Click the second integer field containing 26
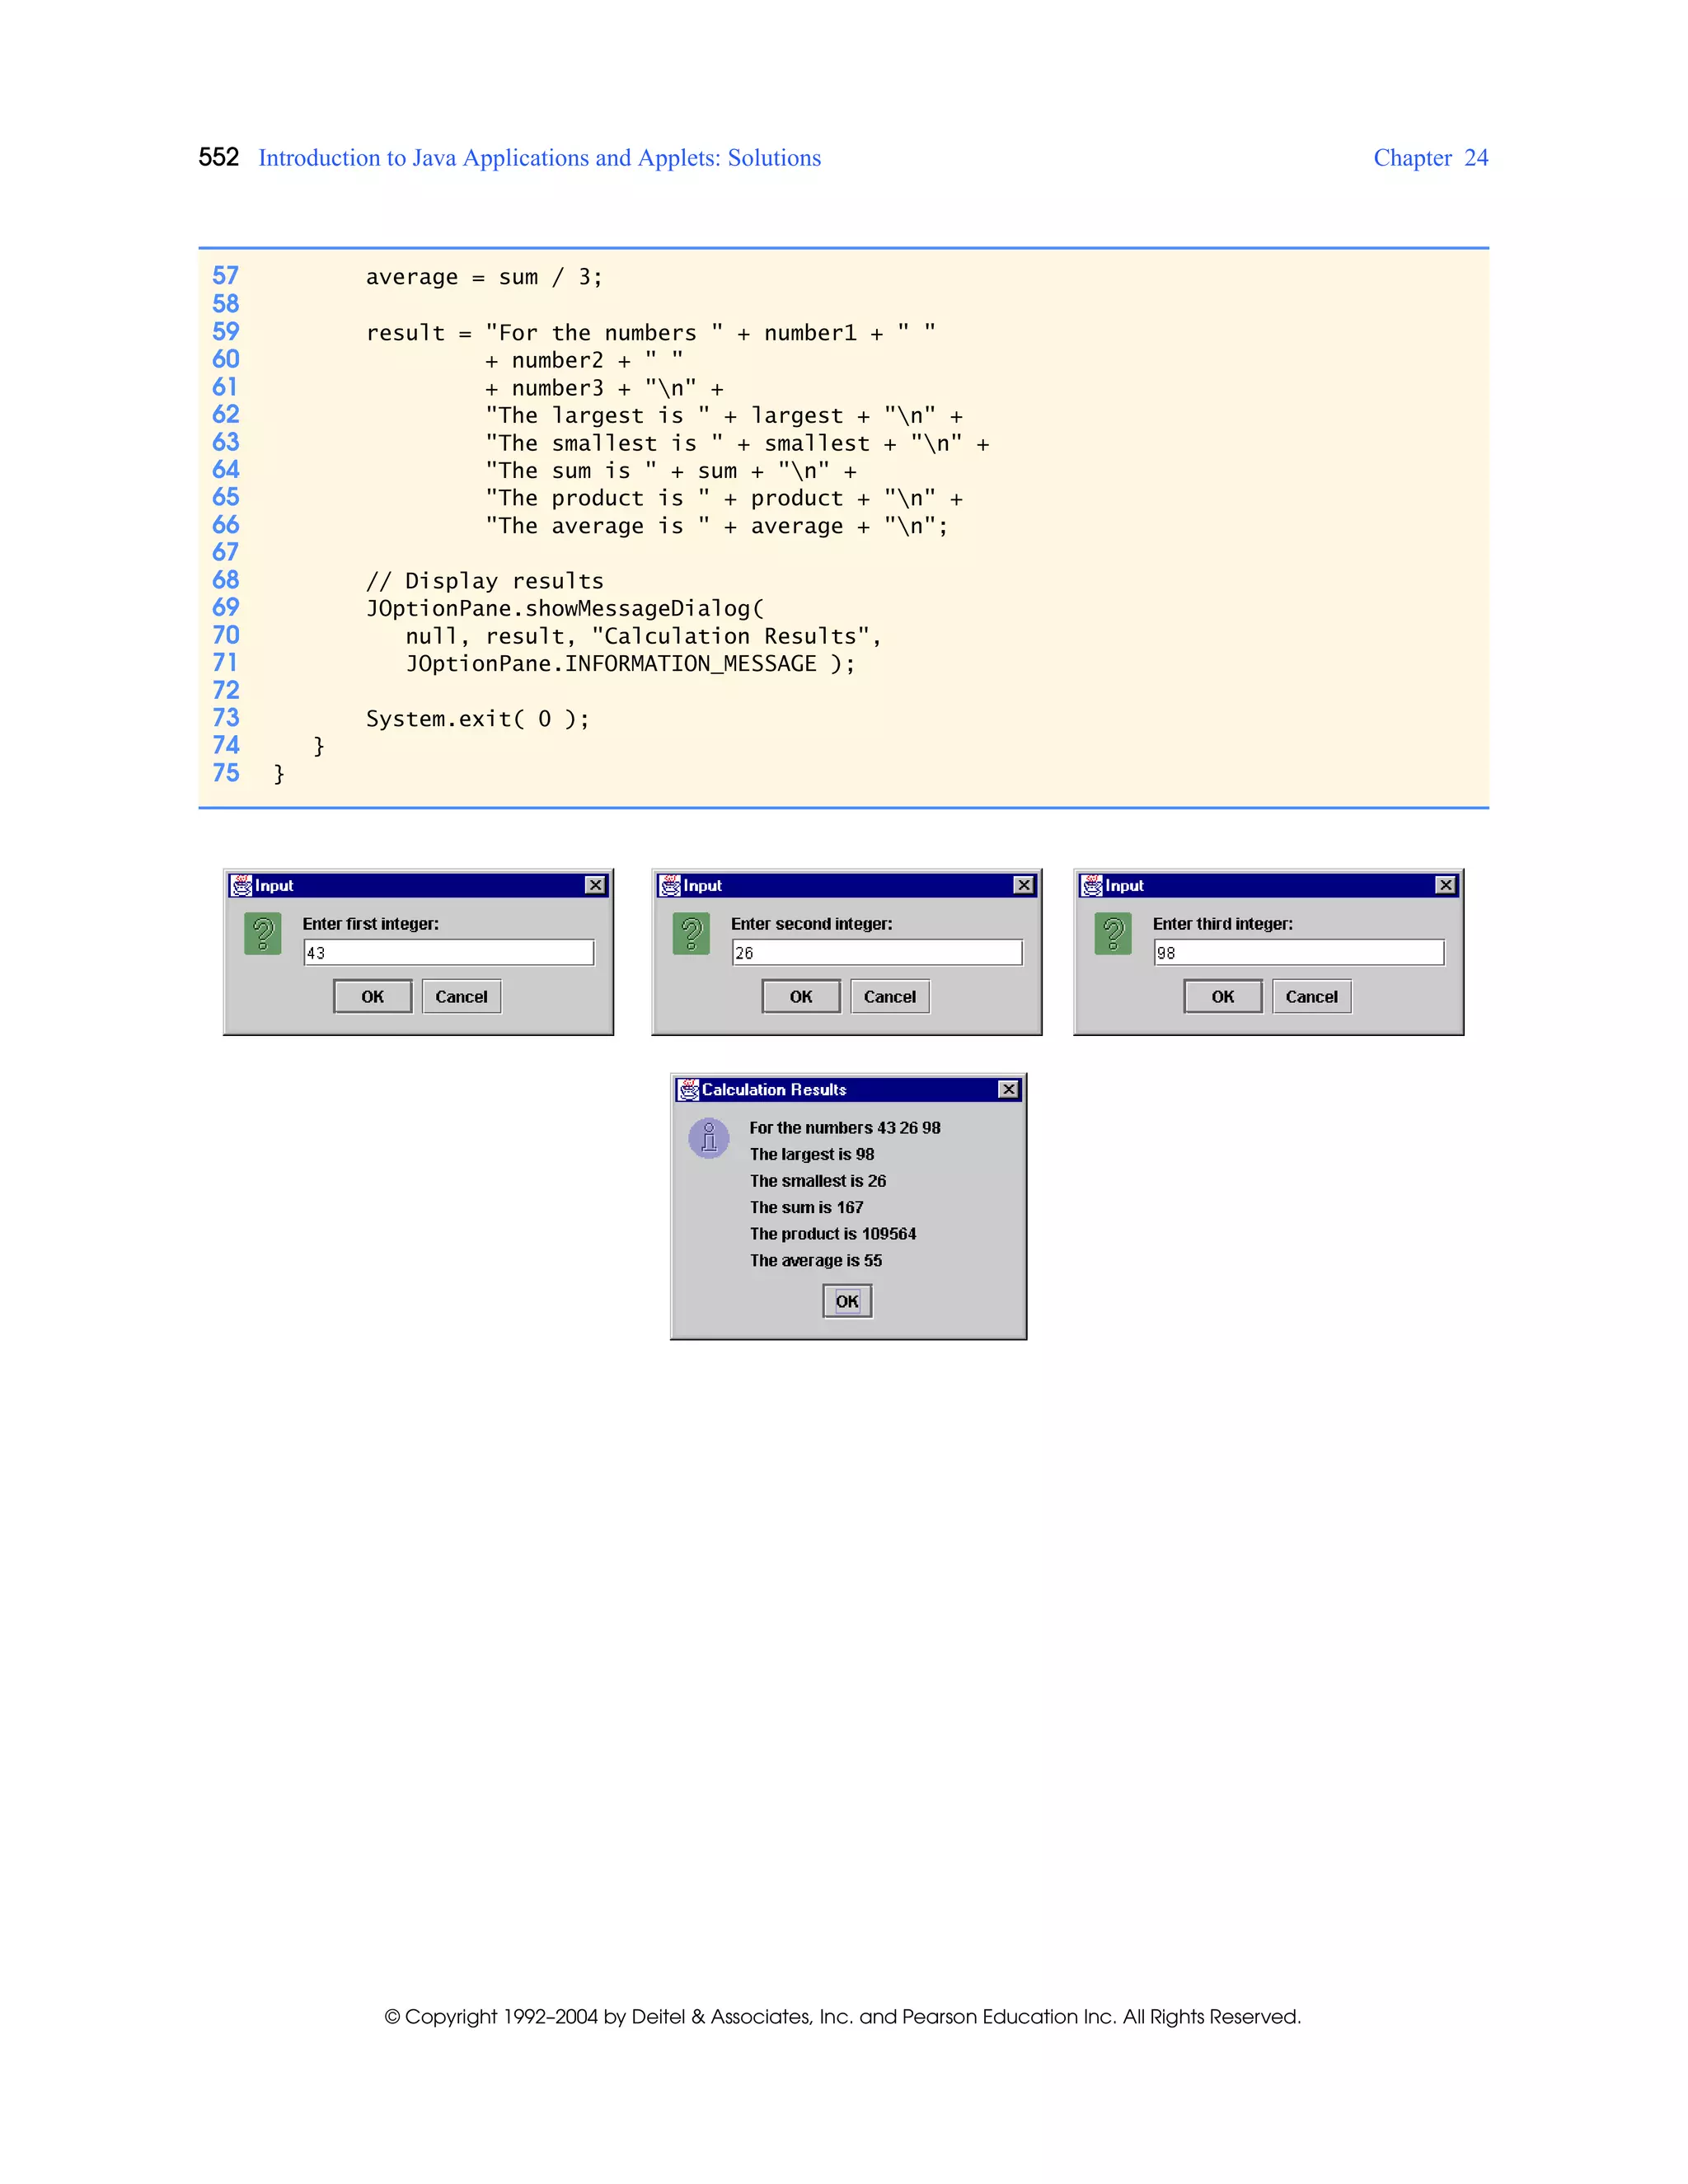 [x=877, y=953]
